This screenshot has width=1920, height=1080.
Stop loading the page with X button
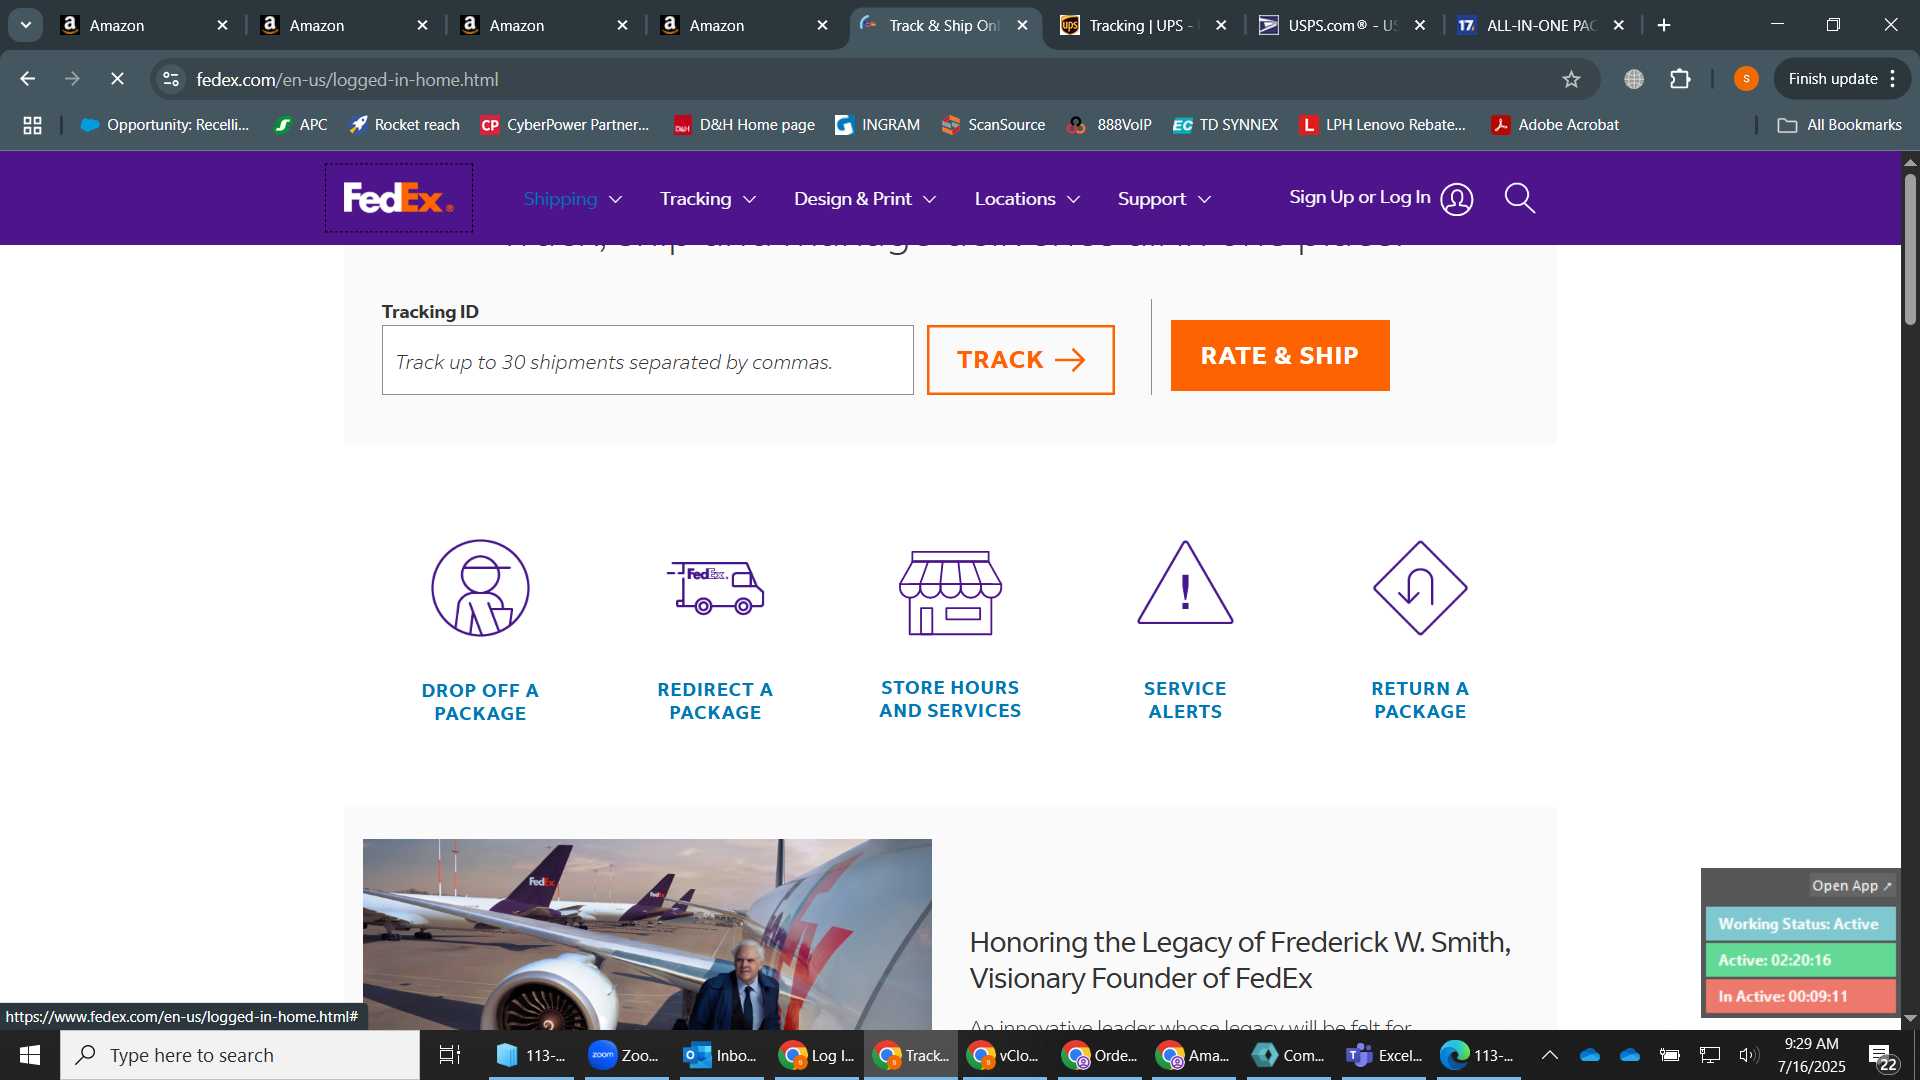tap(117, 79)
